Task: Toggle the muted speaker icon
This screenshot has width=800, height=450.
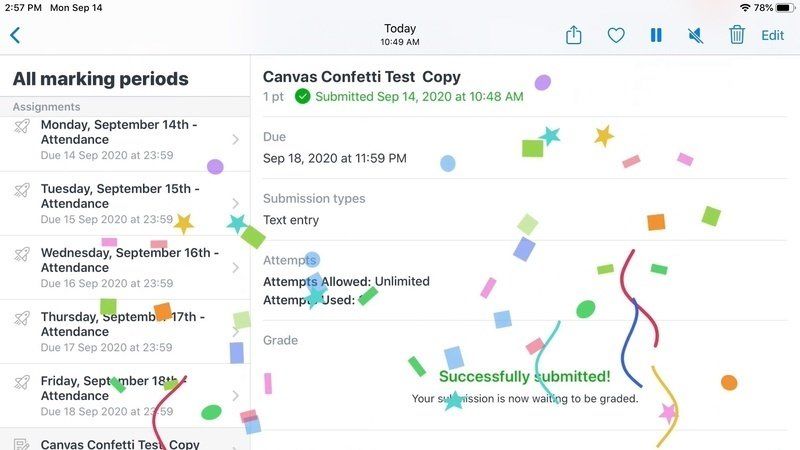Action: pyautogui.click(x=696, y=35)
